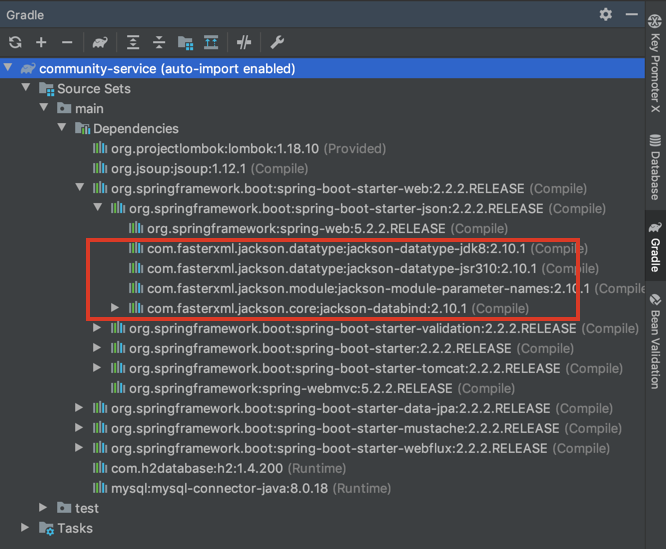This screenshot has width=666, height=549.
Task: Click Tasks folder gear icon
Action: click(x=47, y=529)
